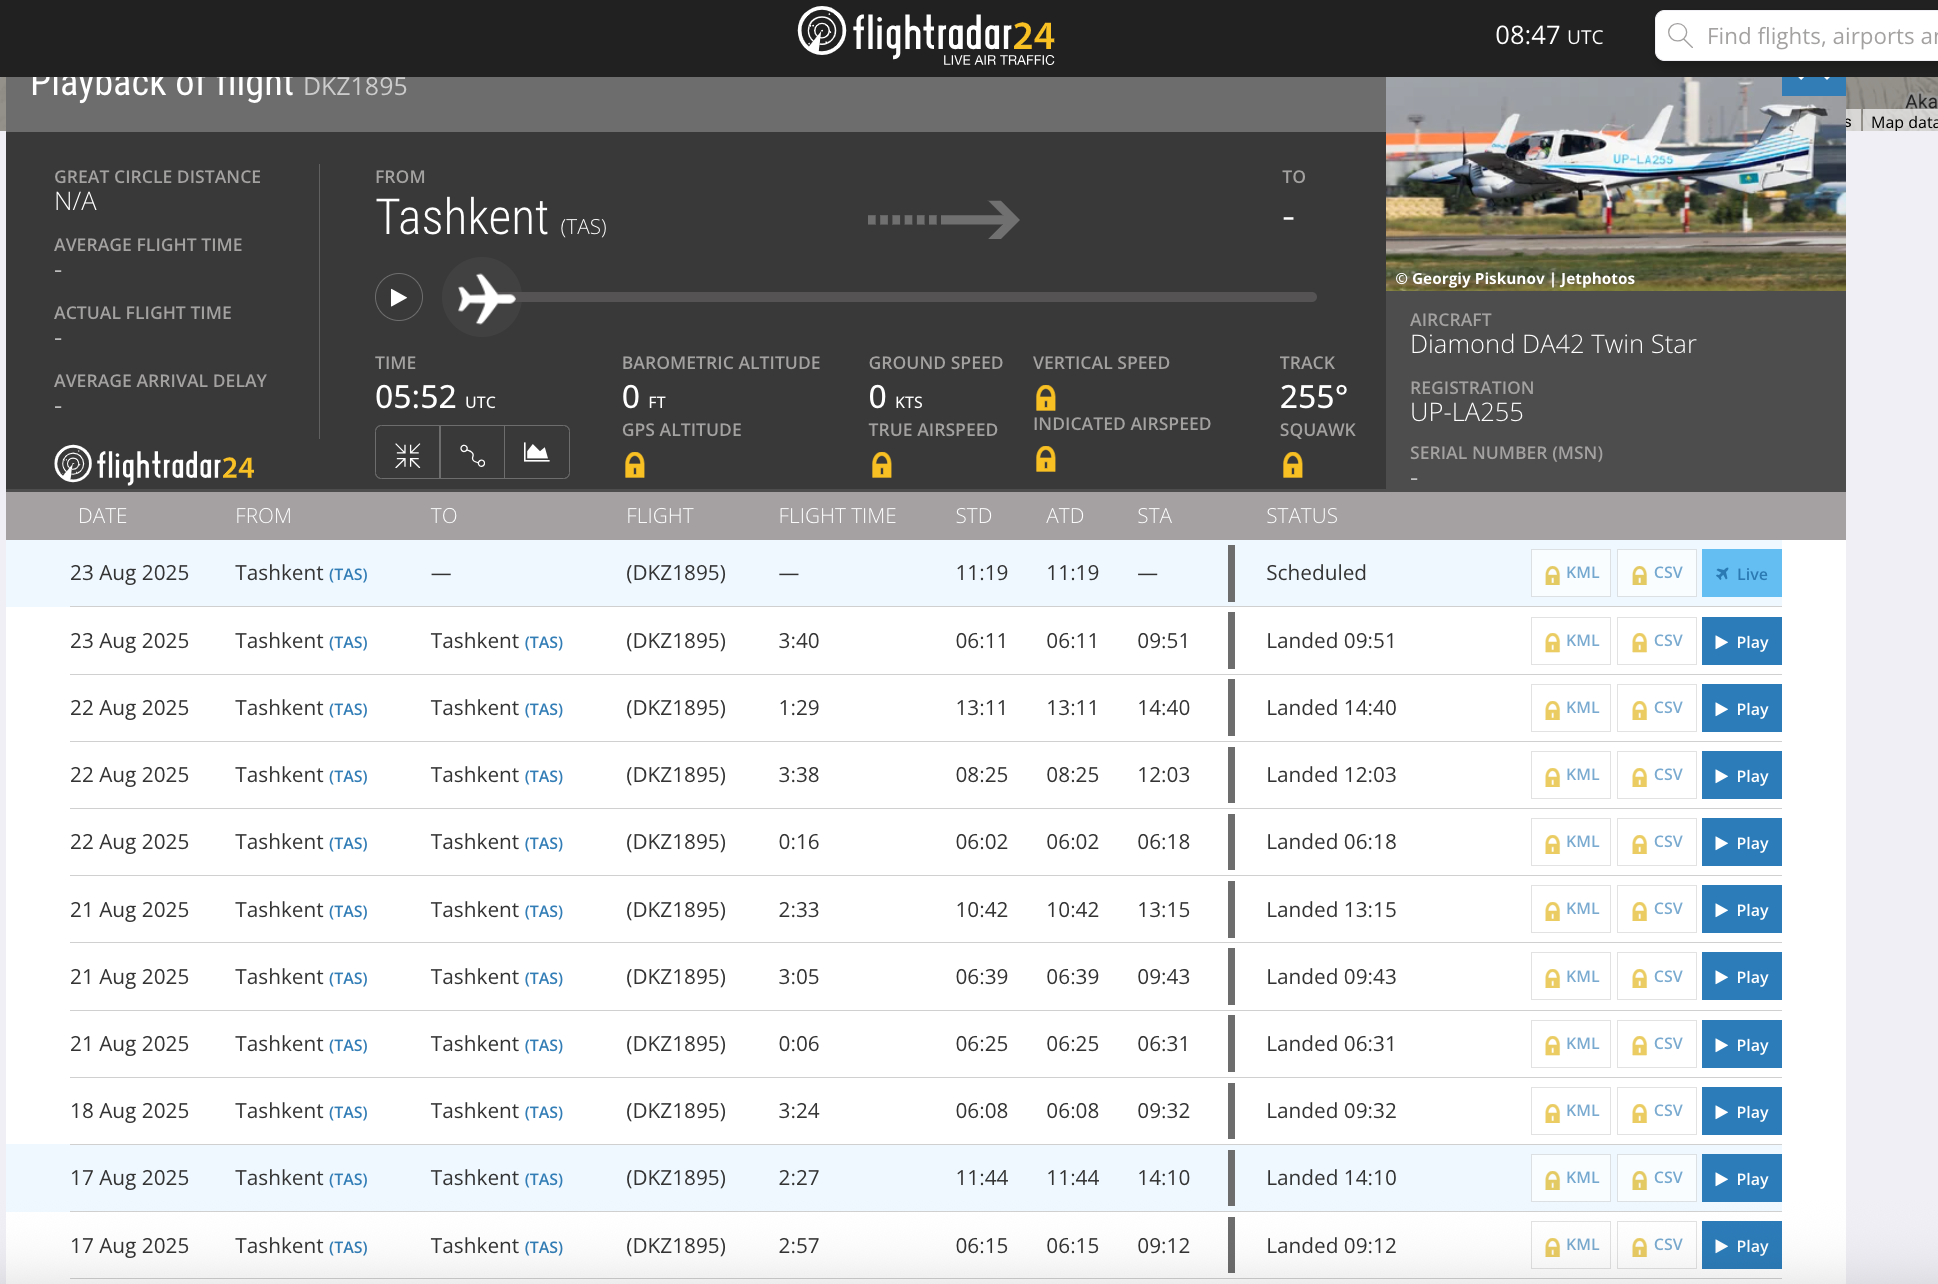Viewport: 1938px width, 1284px height.
Task: Download KML for flight landed 14:40
Action: point(1571,708)
